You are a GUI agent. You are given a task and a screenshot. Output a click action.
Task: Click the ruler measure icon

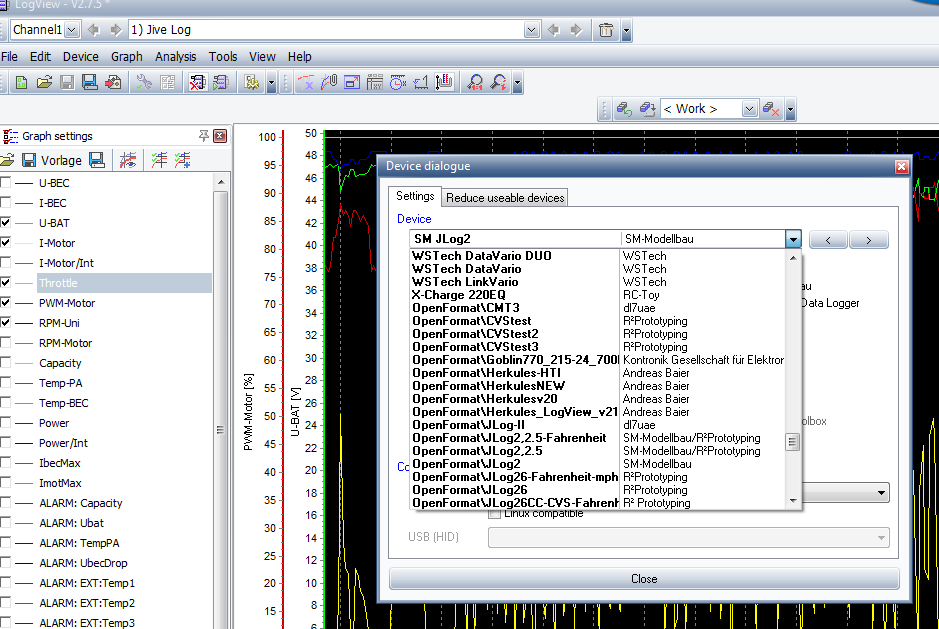(421, 83)
